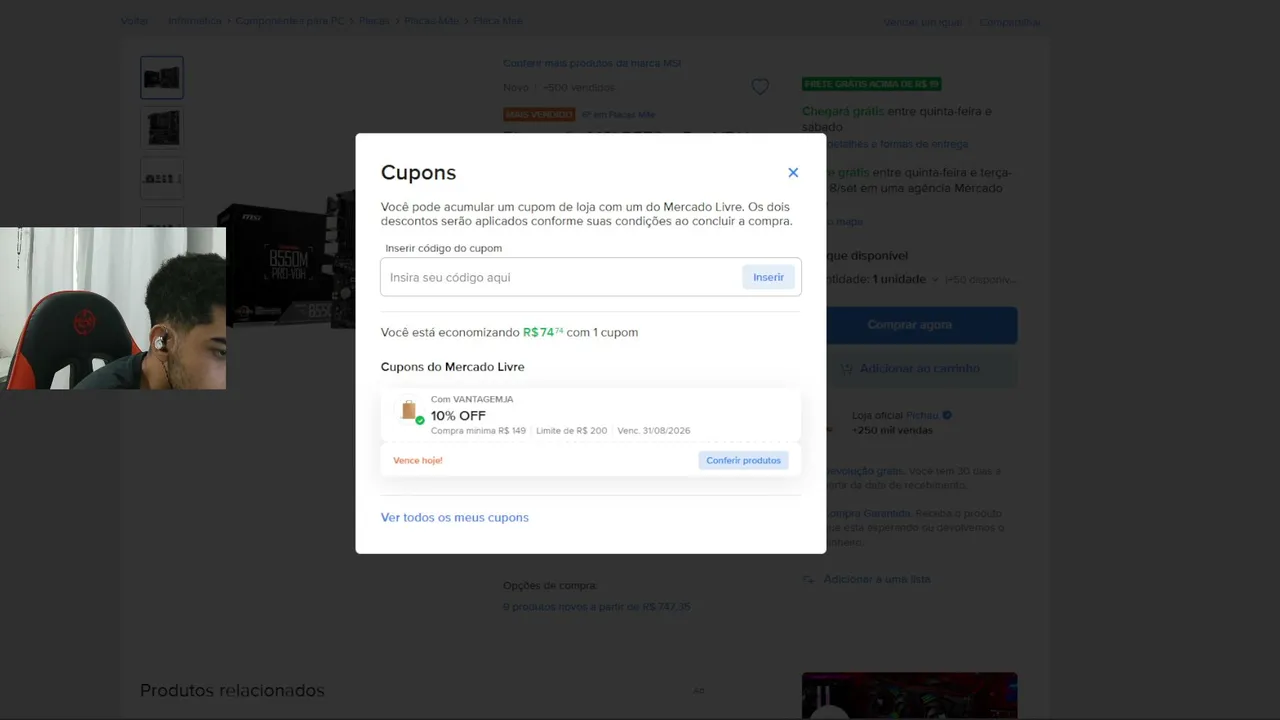Click the Adicionar a uma lista link

tap(877, 579)
